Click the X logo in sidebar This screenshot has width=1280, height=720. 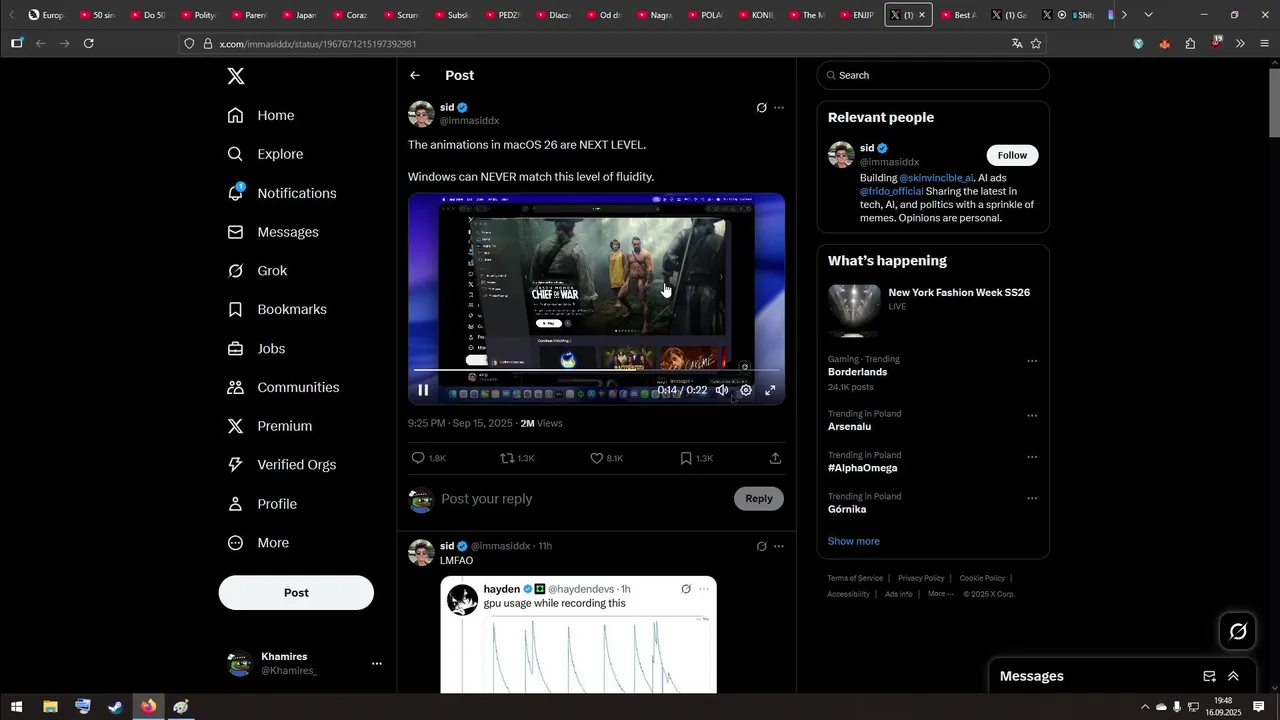(236, 76)
